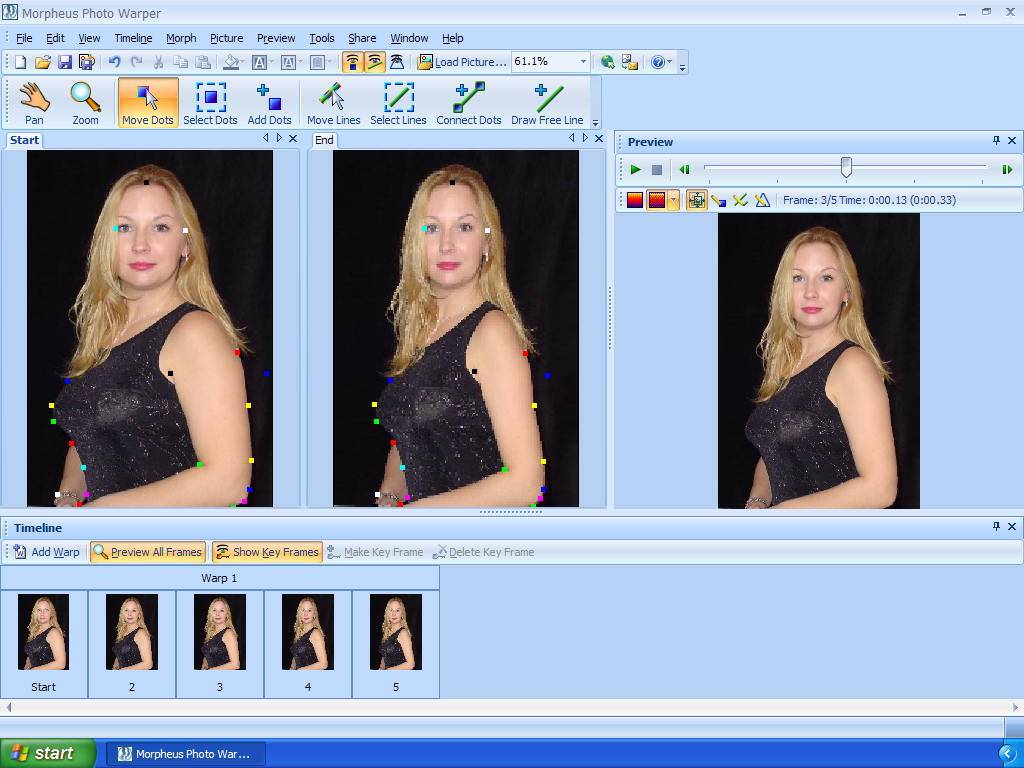The height and width of the screenshot is (768, 1024).
Task: Open the Help icon dropdown arrow
Action: click(x=672, y=62)
